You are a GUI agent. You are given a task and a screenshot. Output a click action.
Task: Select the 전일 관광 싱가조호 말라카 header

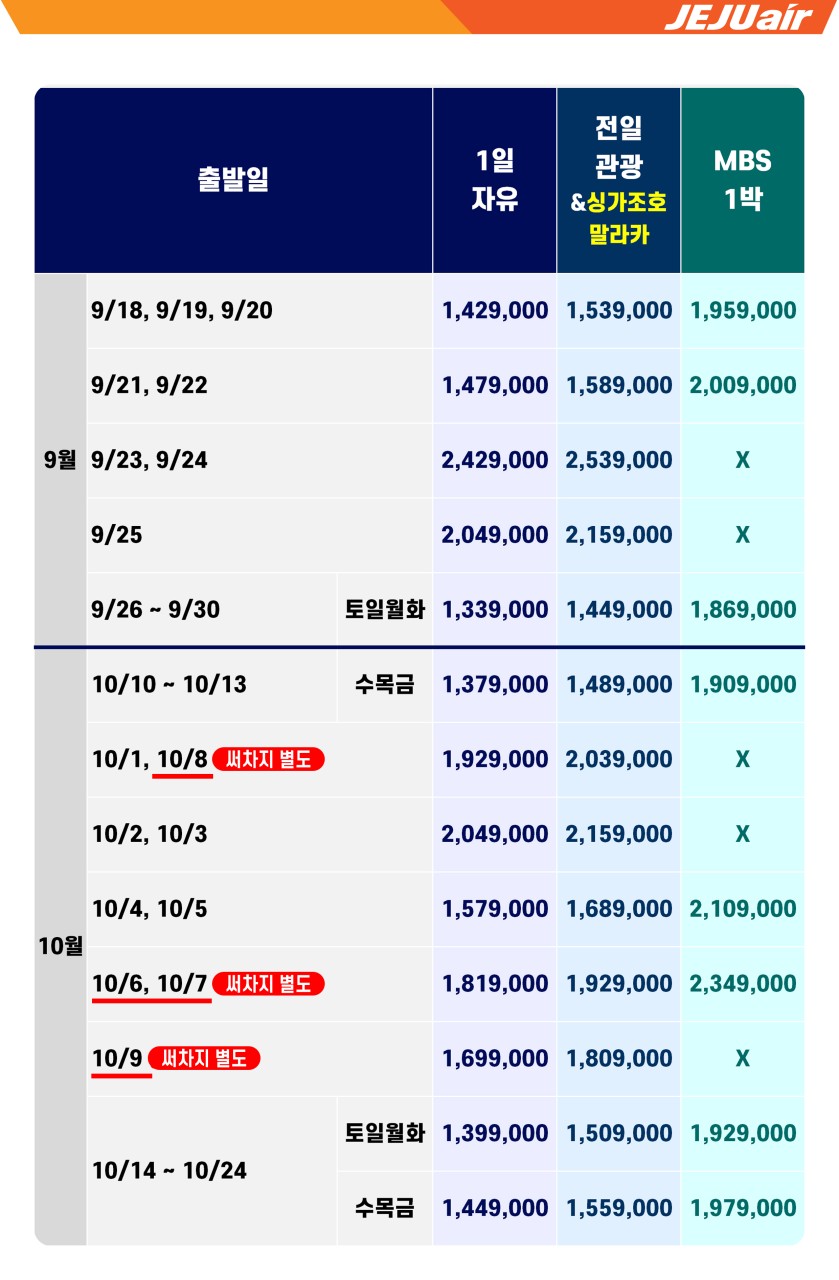coord(619,180)
